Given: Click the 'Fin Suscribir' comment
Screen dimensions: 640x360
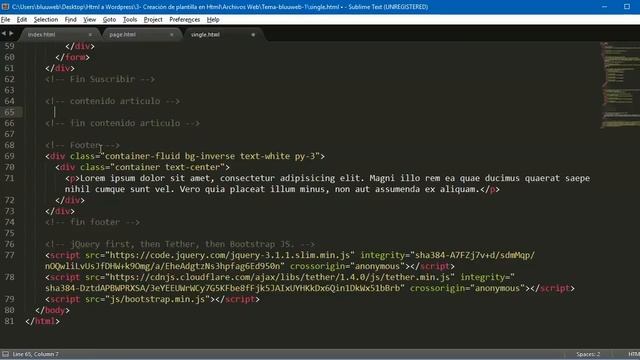Looking at the screenshot, I should point(100,79).
